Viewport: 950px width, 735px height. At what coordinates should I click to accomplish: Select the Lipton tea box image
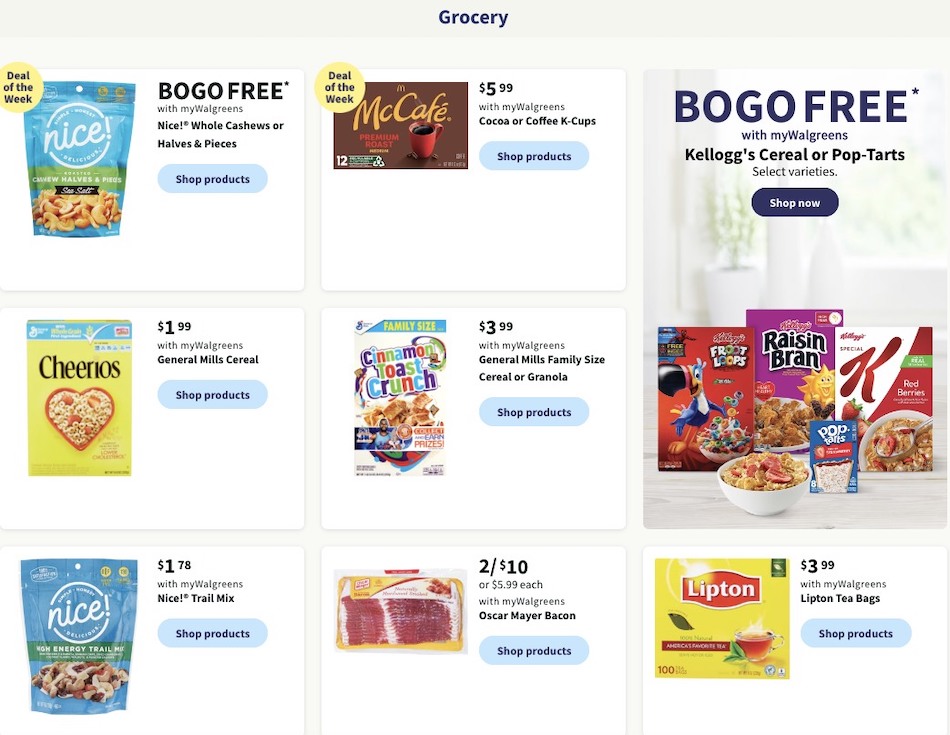tap(722, 619)
